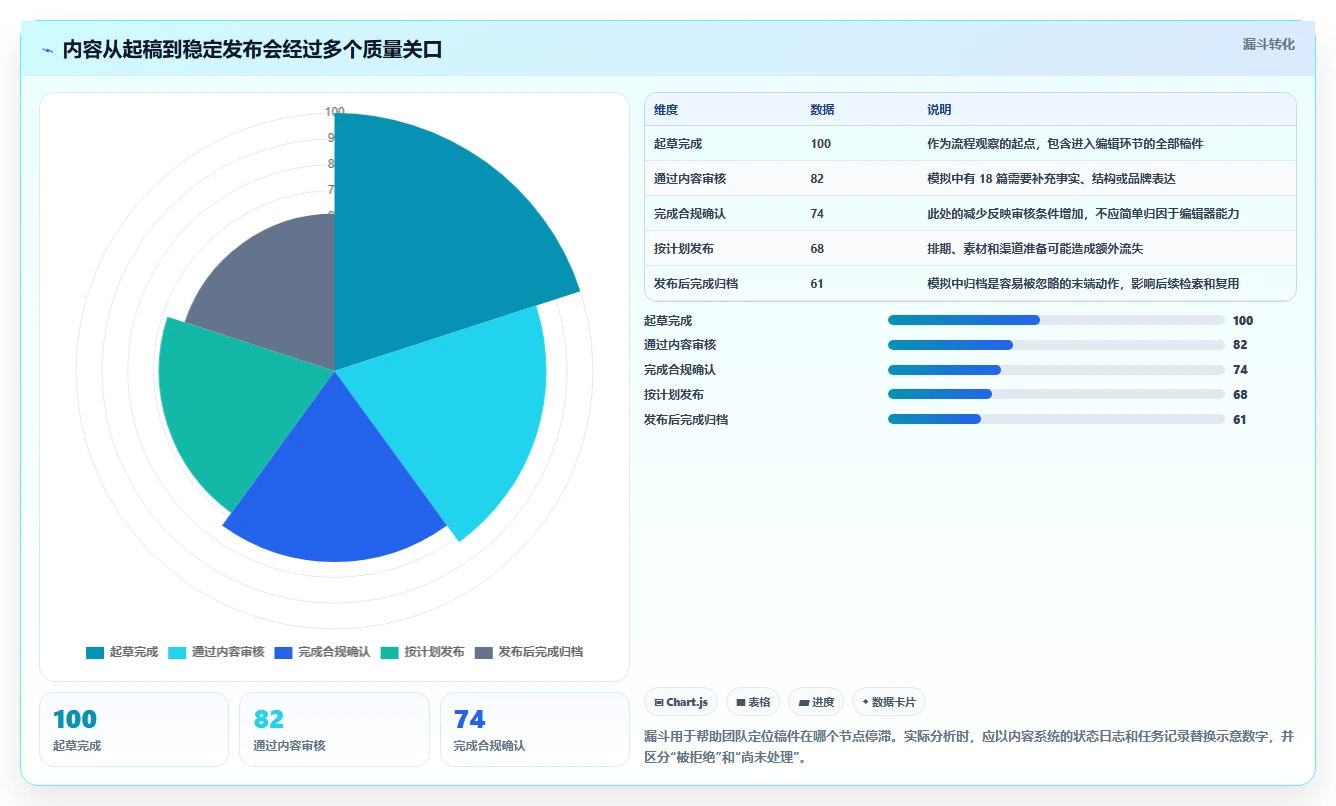Toggle the 起草完成 legend color box
This screenshot has width=1336, height=806.
tap(95, 652)
